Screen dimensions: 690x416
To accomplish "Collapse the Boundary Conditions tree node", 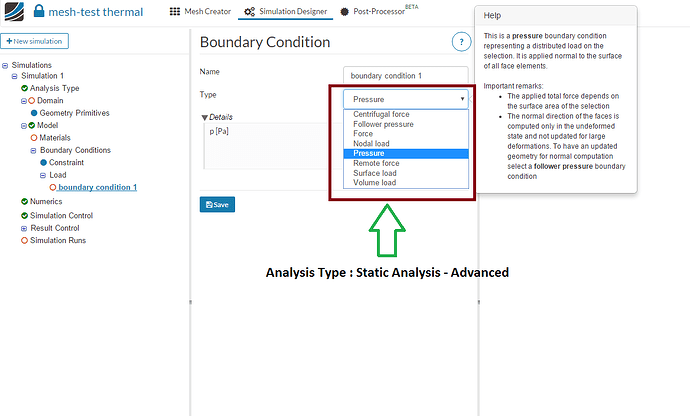I will tap(33, 150).
